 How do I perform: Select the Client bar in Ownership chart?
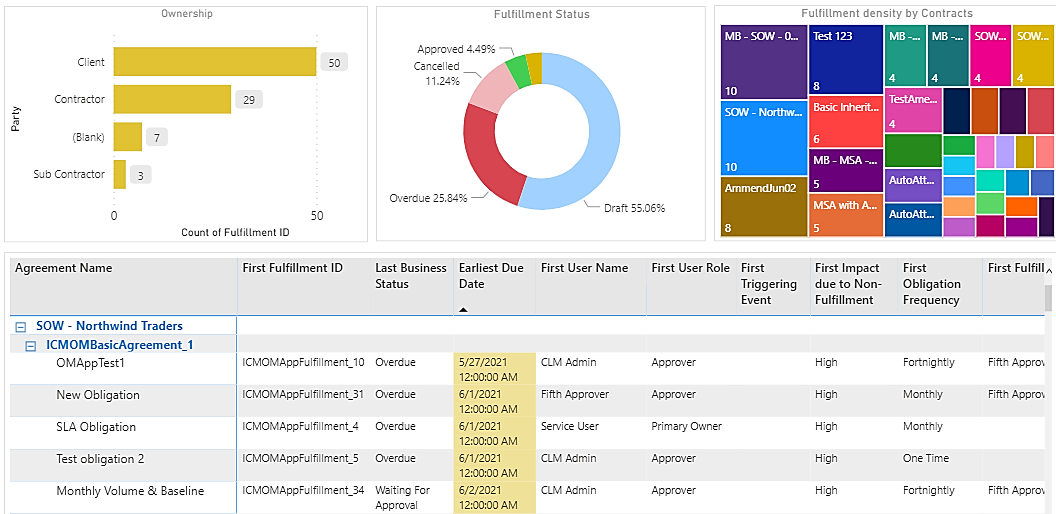click(x=214, y=62)
